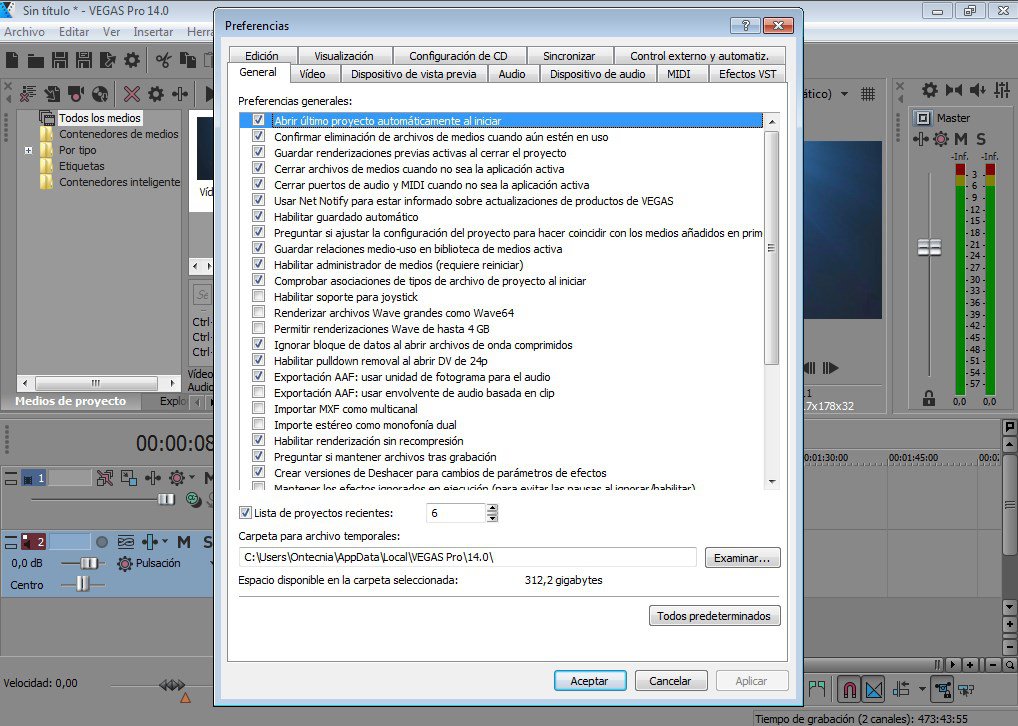Toggle Habilitar renderización sin recompresión checkbox
This screenshot has width=1018, height=726.
(258, 440)
